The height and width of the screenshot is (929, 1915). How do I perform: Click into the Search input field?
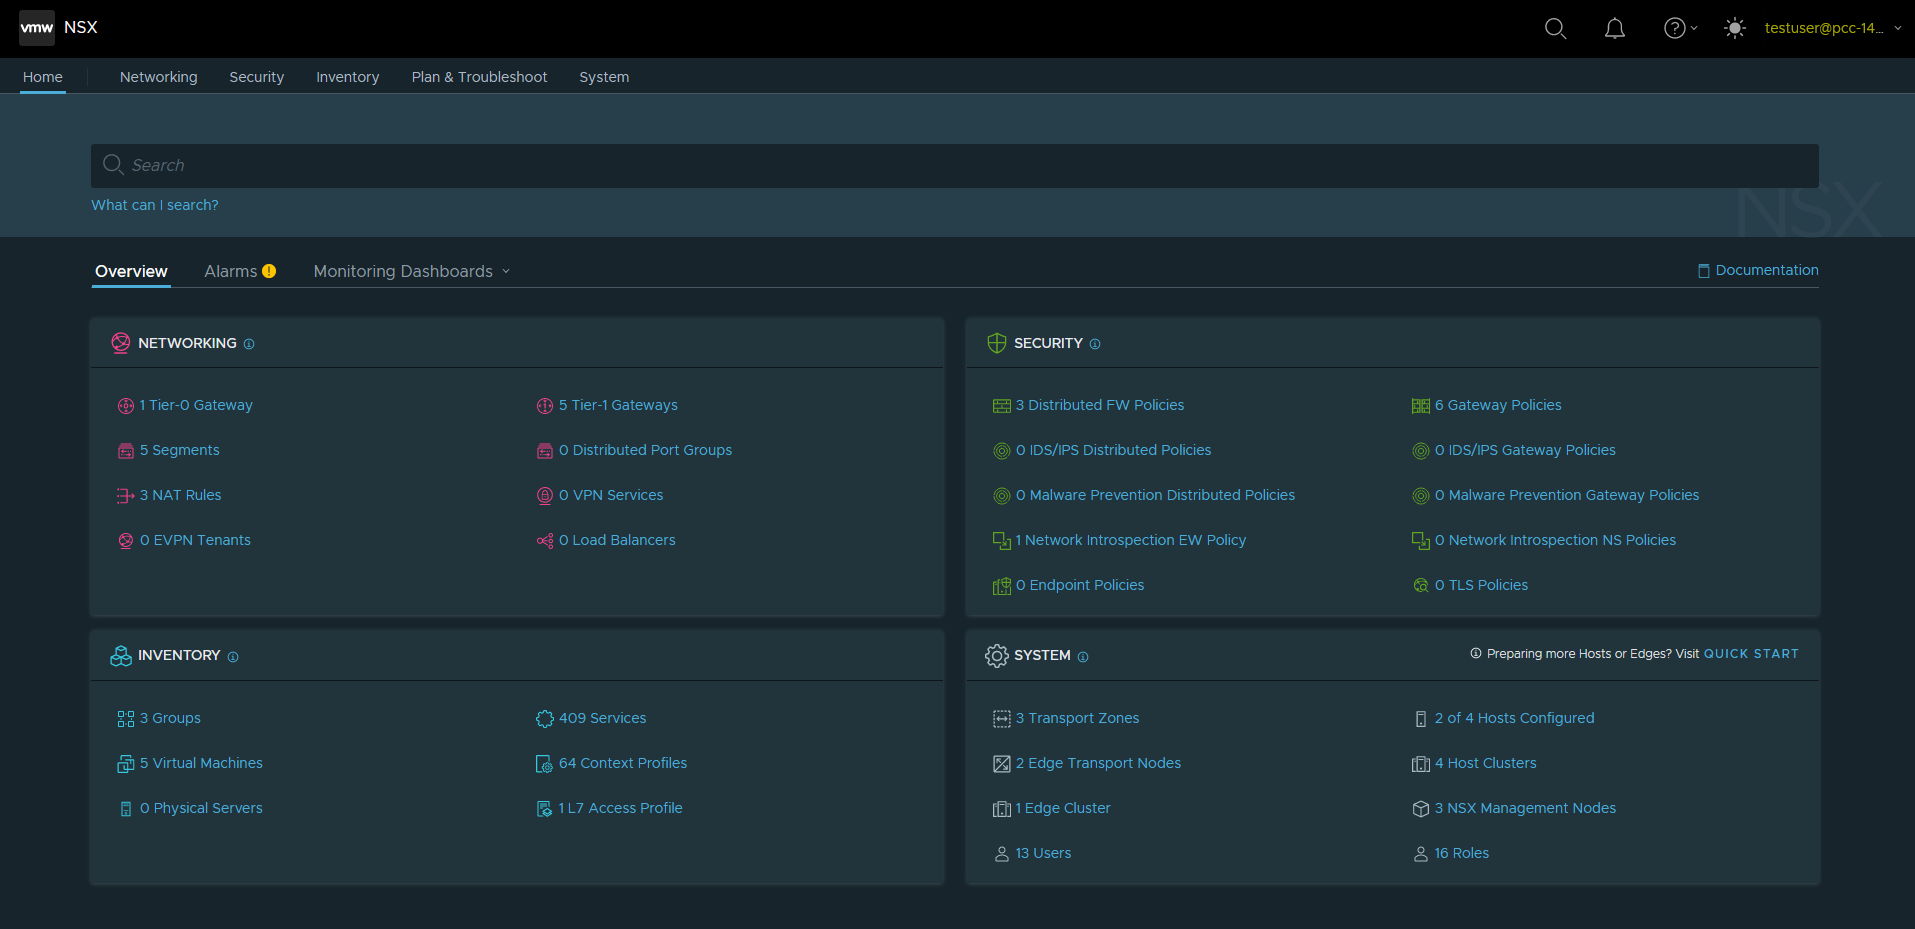pyautogui.click(x=955, y=166)
